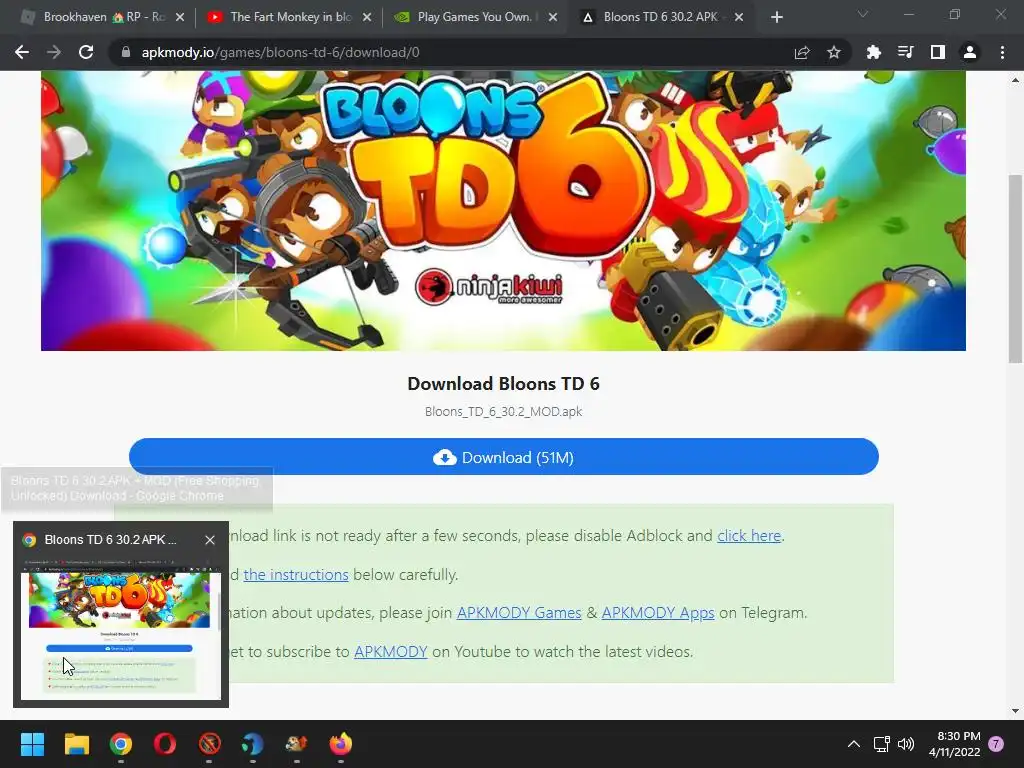Open the Extensions puzzle icon
This screenshot has width=1024, height=768.
pyautogui.click(x=873, y=52)
